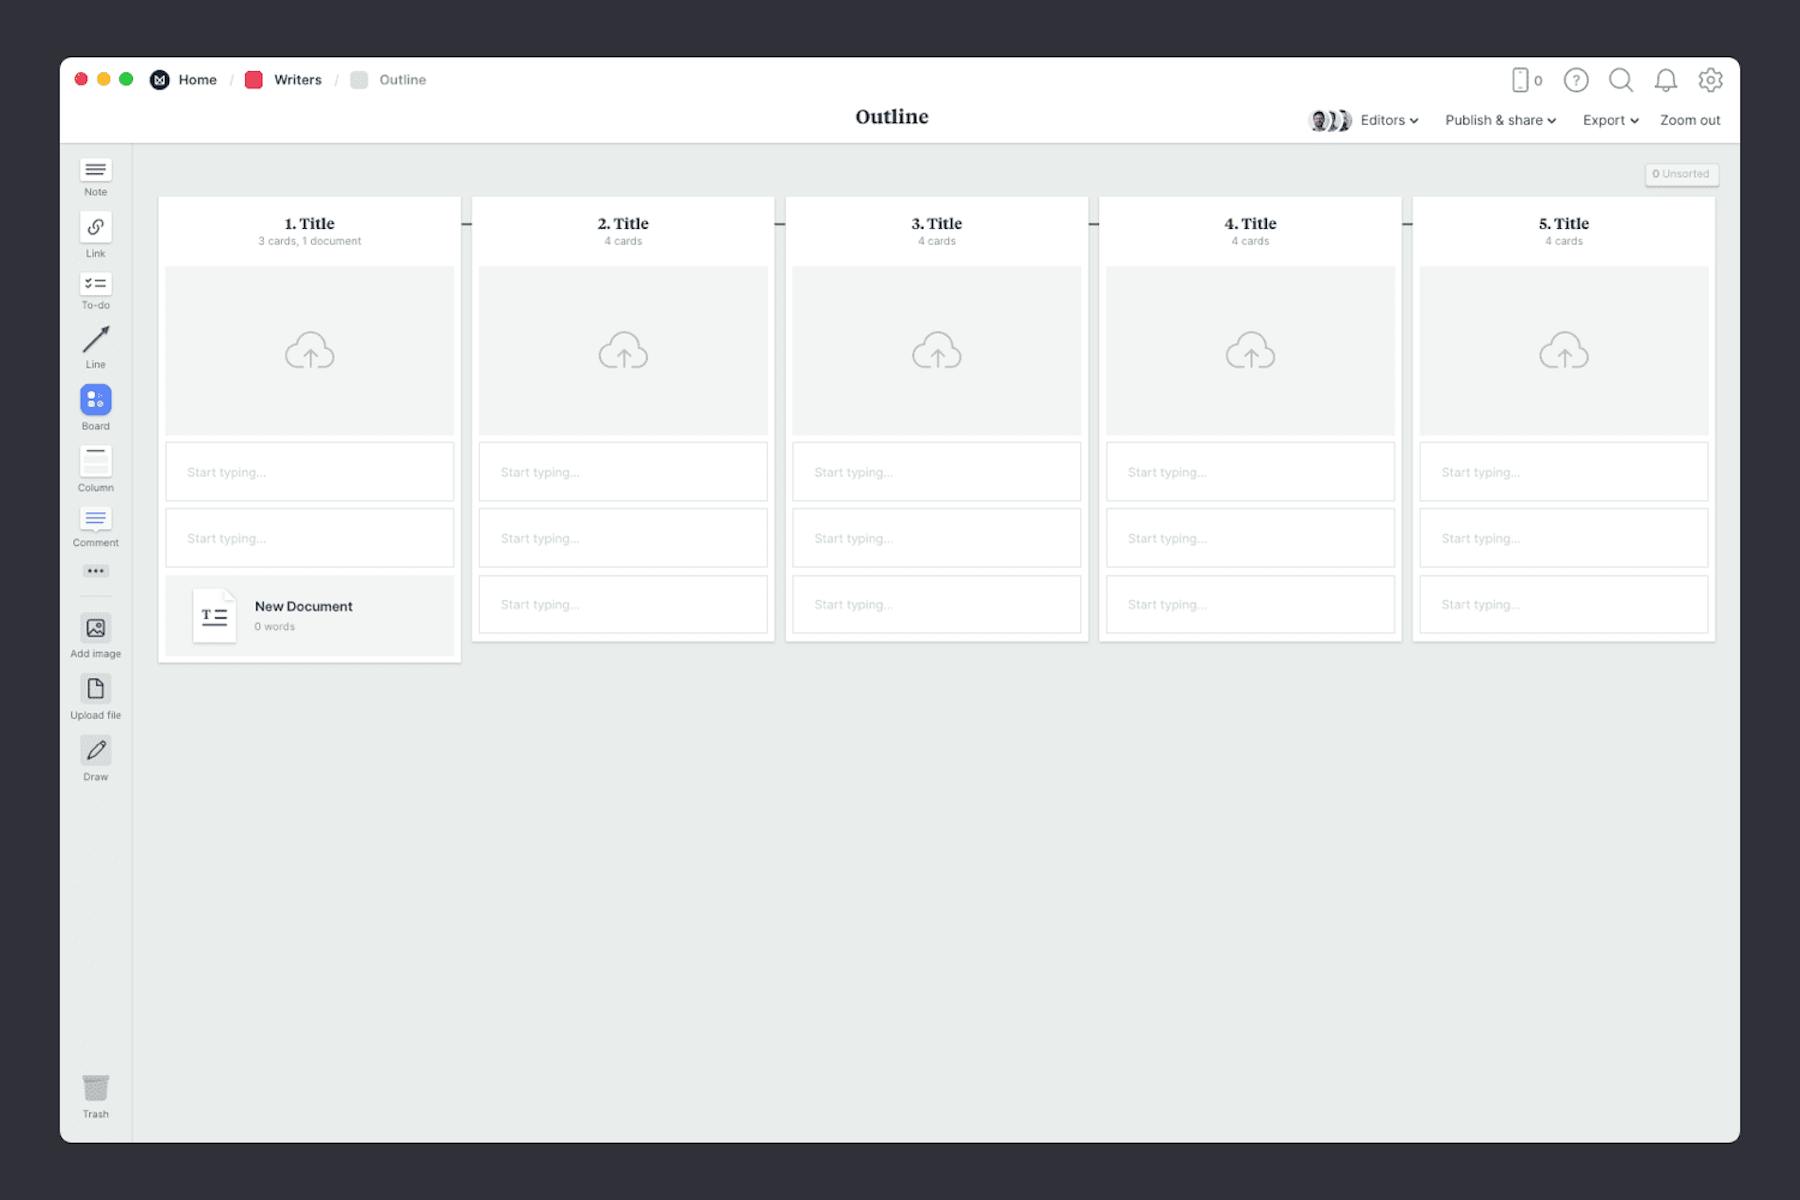Open the New Document in column 1
Image resolution: width=1800 pixels, height=1200 pixels.
(309, 615)
